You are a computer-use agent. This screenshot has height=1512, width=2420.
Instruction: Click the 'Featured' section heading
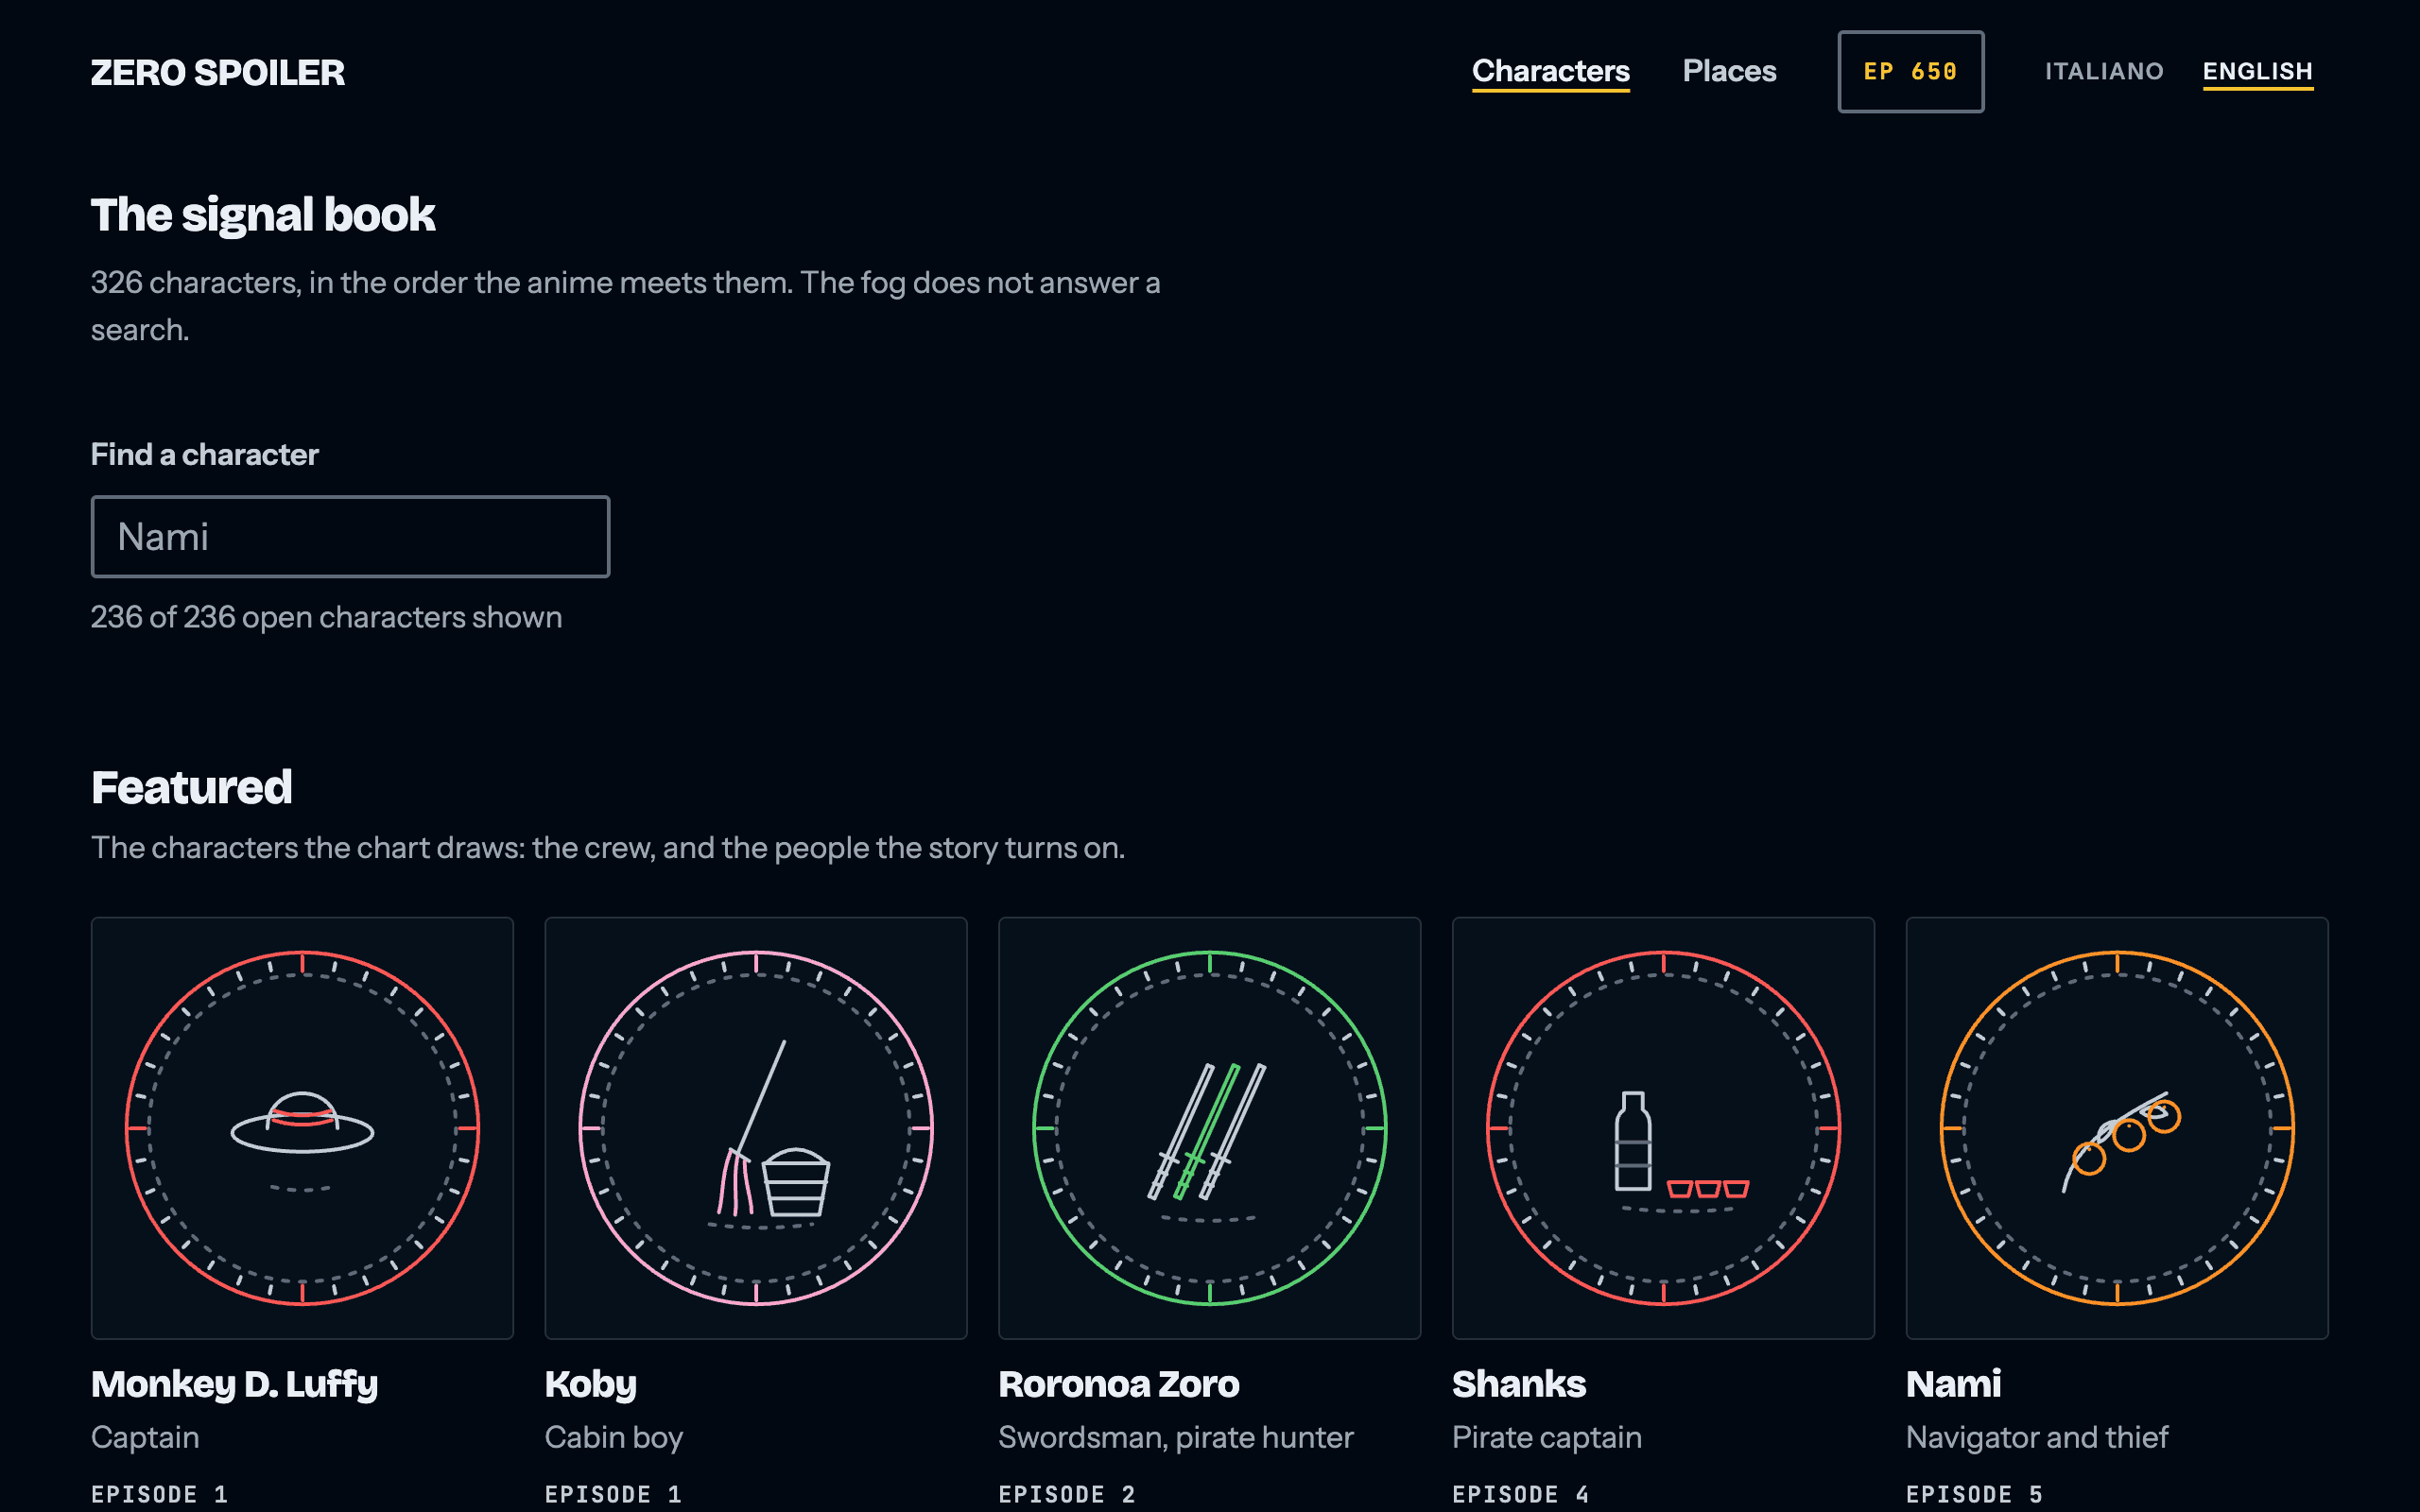click(191, 787)
